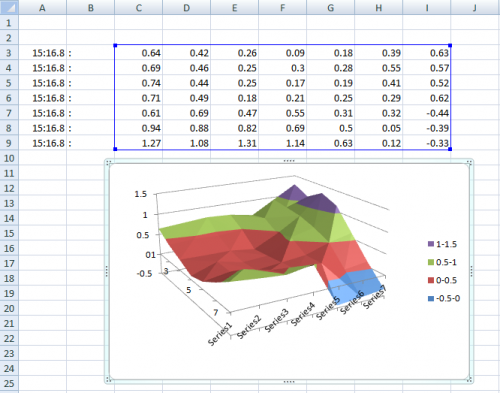Select row 3 header

pyautogui.click(x=9, y=53)
